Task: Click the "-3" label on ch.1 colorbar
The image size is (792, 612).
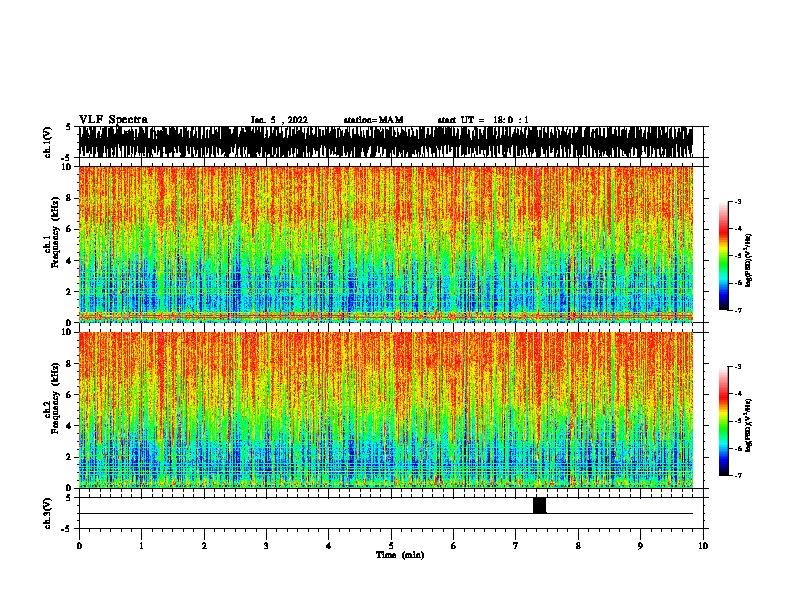Action: click(737, 201)
